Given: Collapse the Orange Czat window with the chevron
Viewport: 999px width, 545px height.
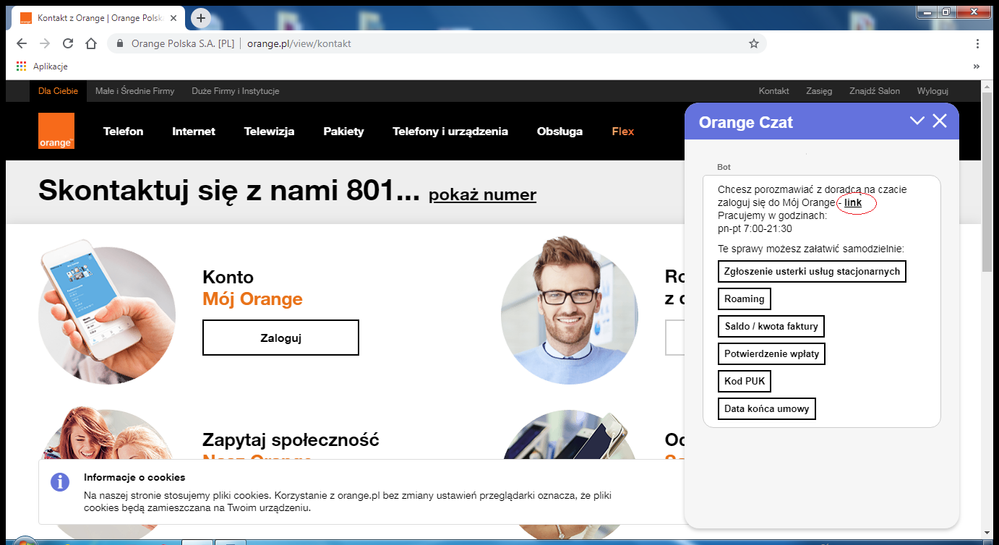Looking at the screenshot, I should tap(917, 120).
